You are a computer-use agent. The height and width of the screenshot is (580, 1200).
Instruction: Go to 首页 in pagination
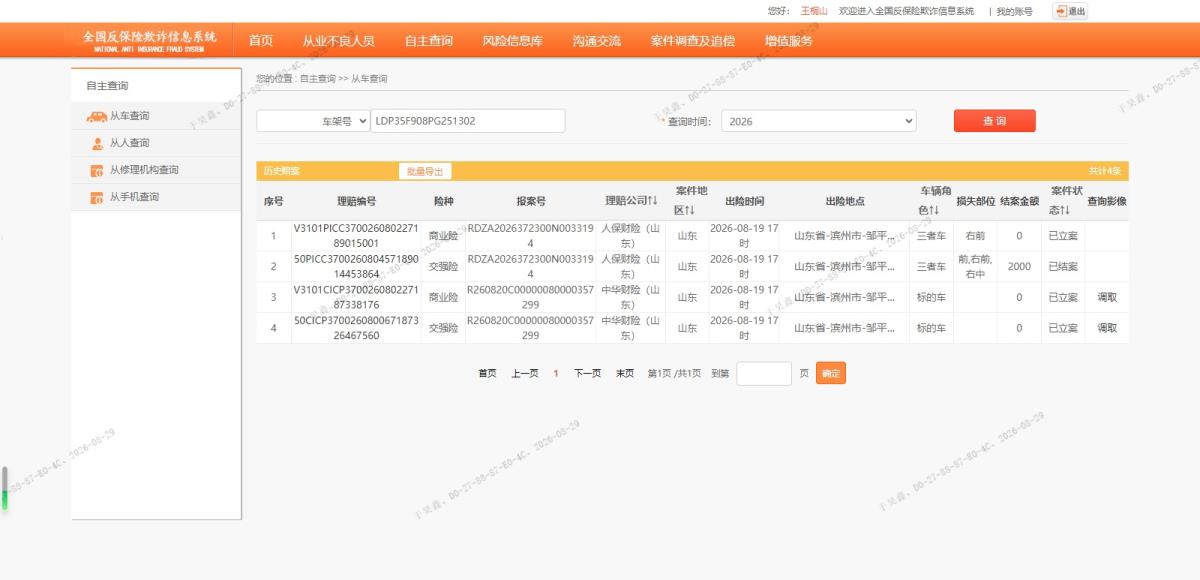[x=487, y=373]
